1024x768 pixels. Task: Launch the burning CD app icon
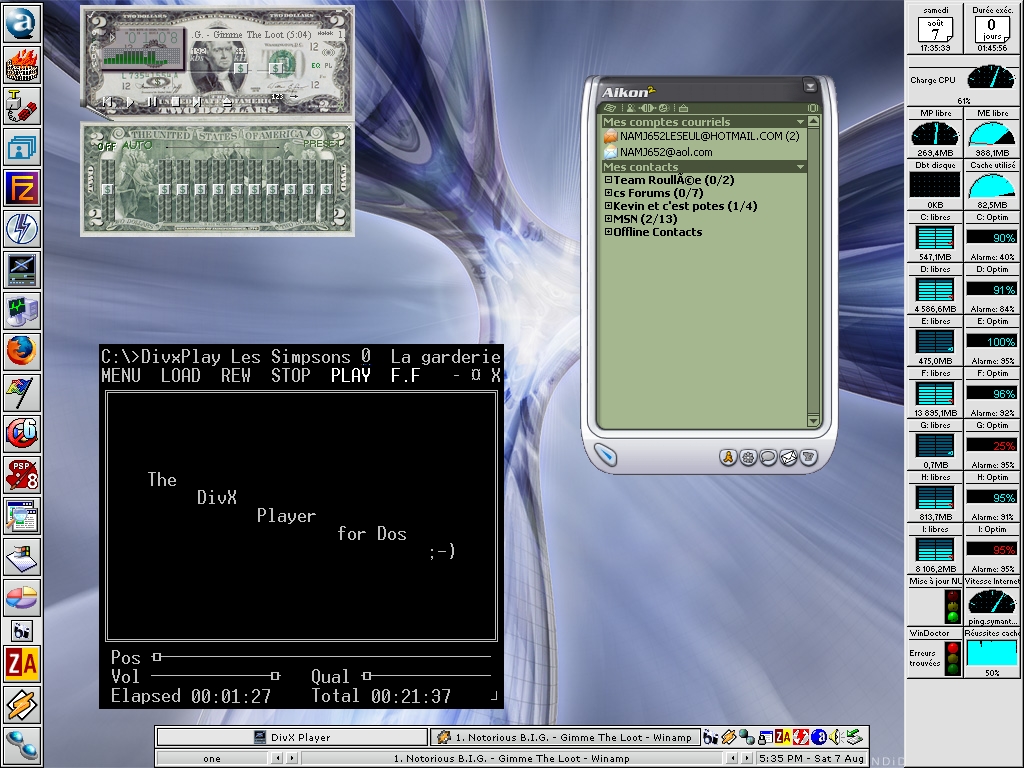click(x=22, y=65)
